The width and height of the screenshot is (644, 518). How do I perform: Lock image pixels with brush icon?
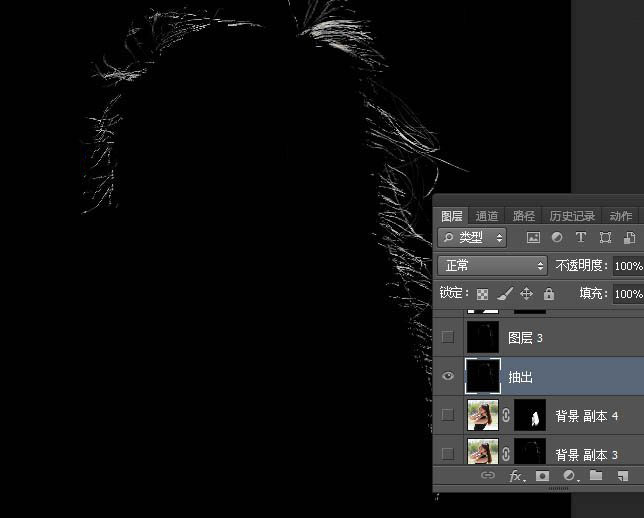click(505, 294)
